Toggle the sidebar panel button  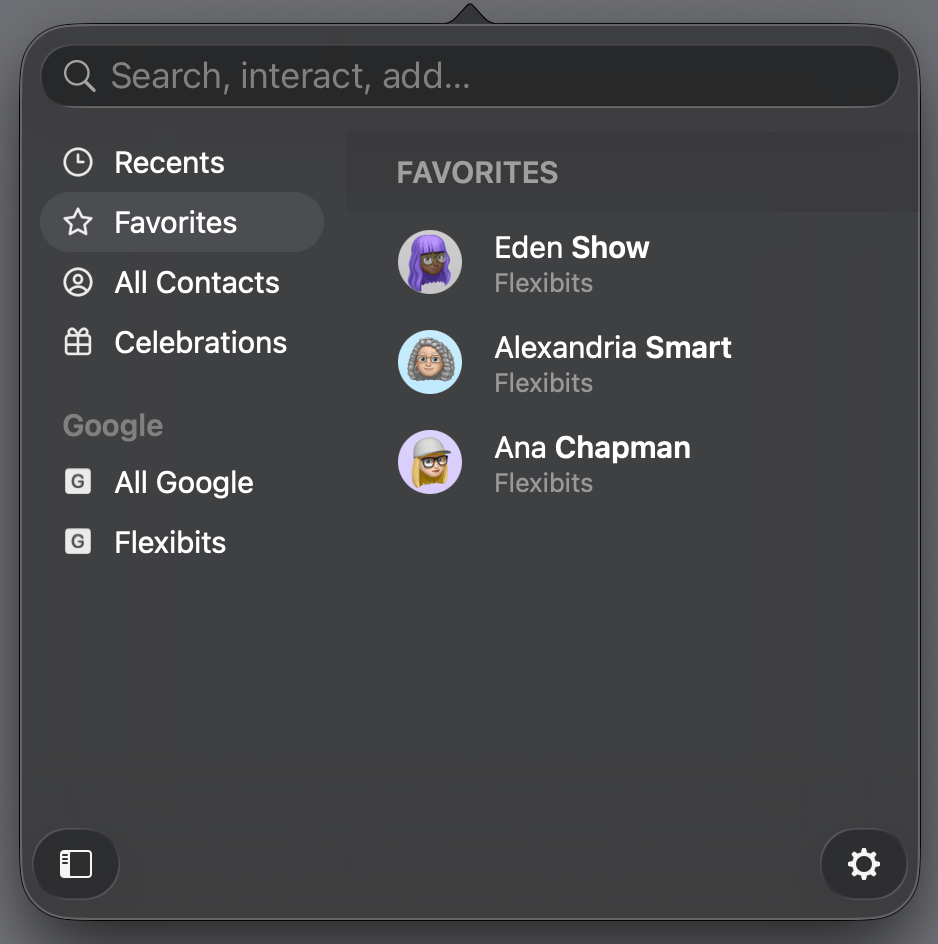point(76,863)
